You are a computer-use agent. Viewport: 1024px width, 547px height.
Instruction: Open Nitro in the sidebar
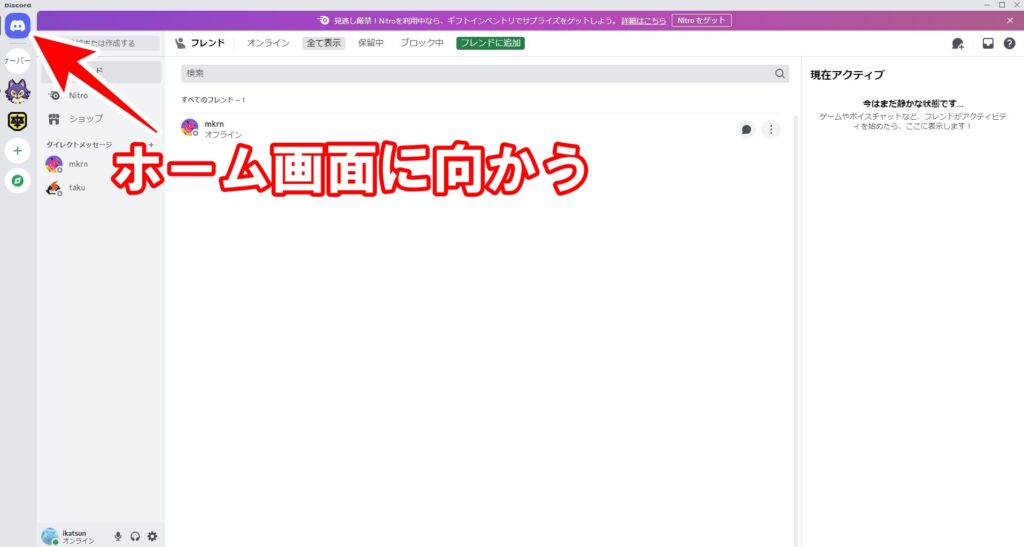(x=101, y=95)
